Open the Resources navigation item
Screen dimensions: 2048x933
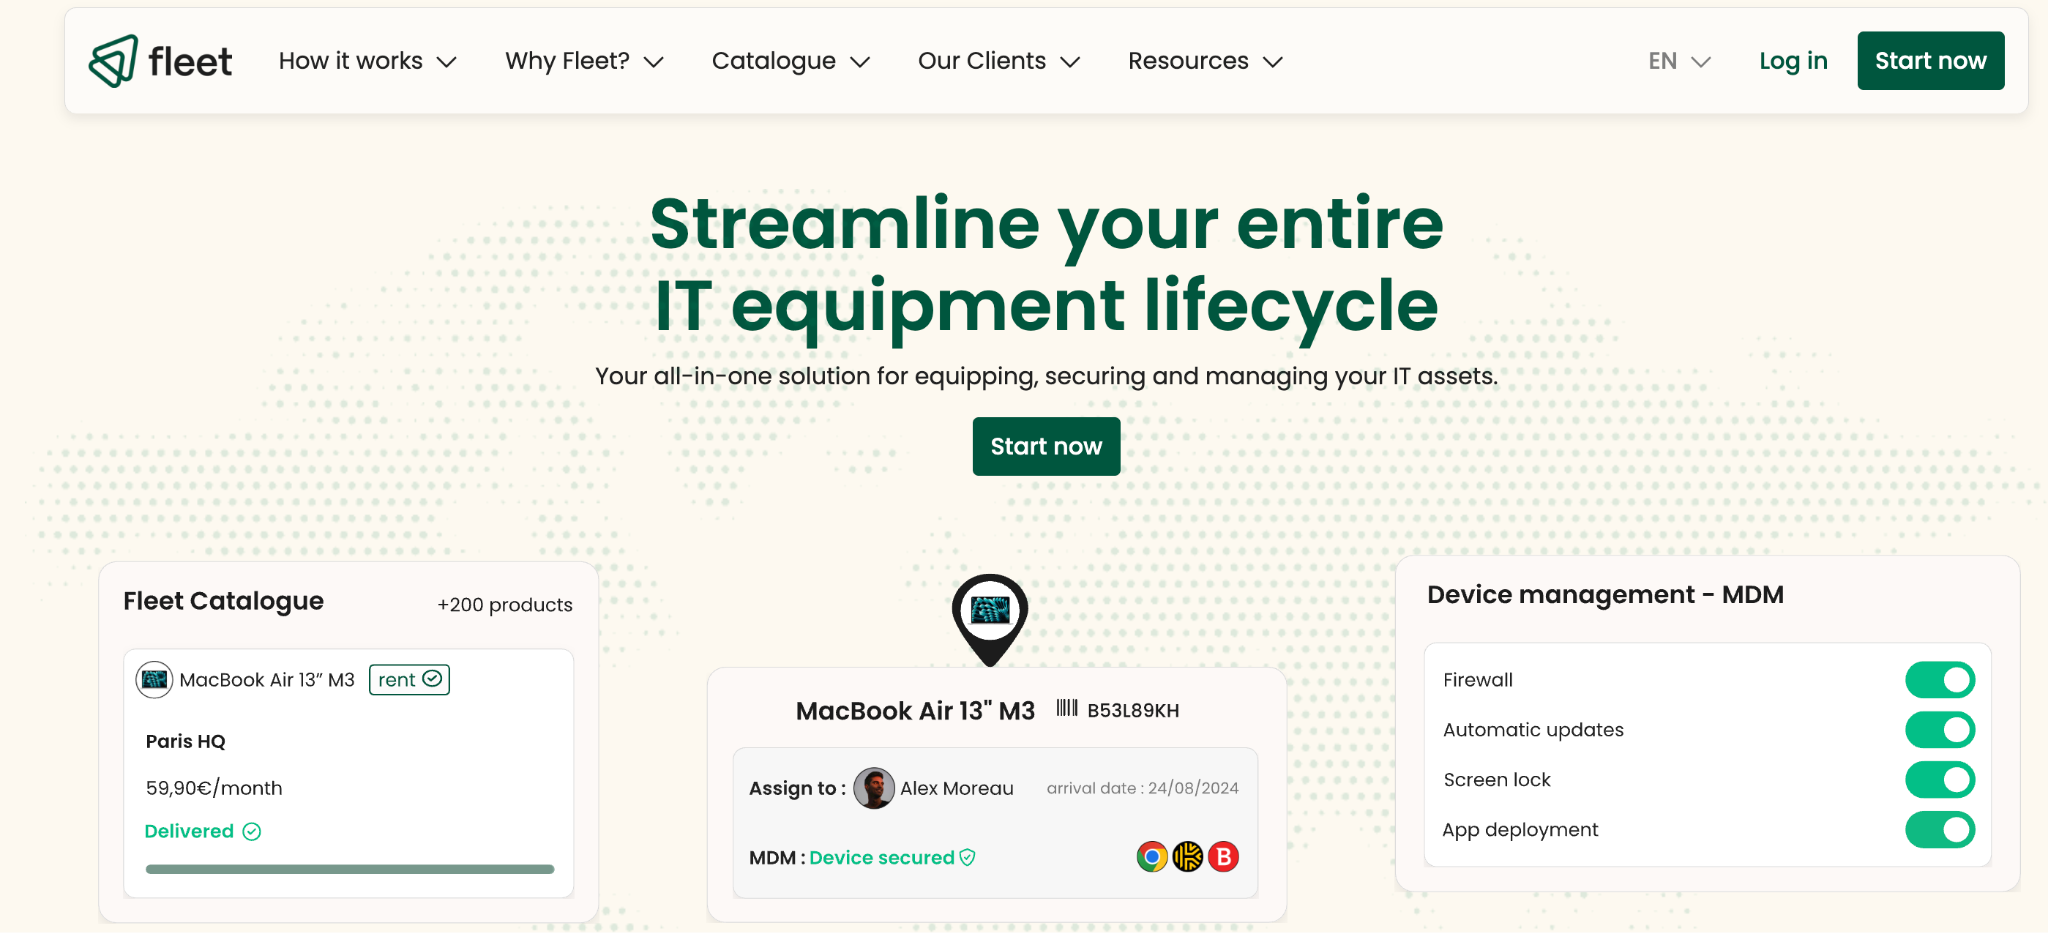tap(1188, 61)
